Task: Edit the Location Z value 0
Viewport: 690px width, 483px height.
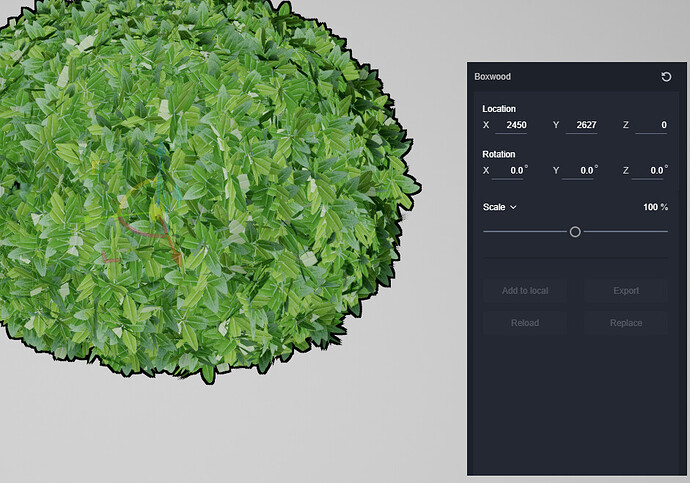Action: [651, 125]
